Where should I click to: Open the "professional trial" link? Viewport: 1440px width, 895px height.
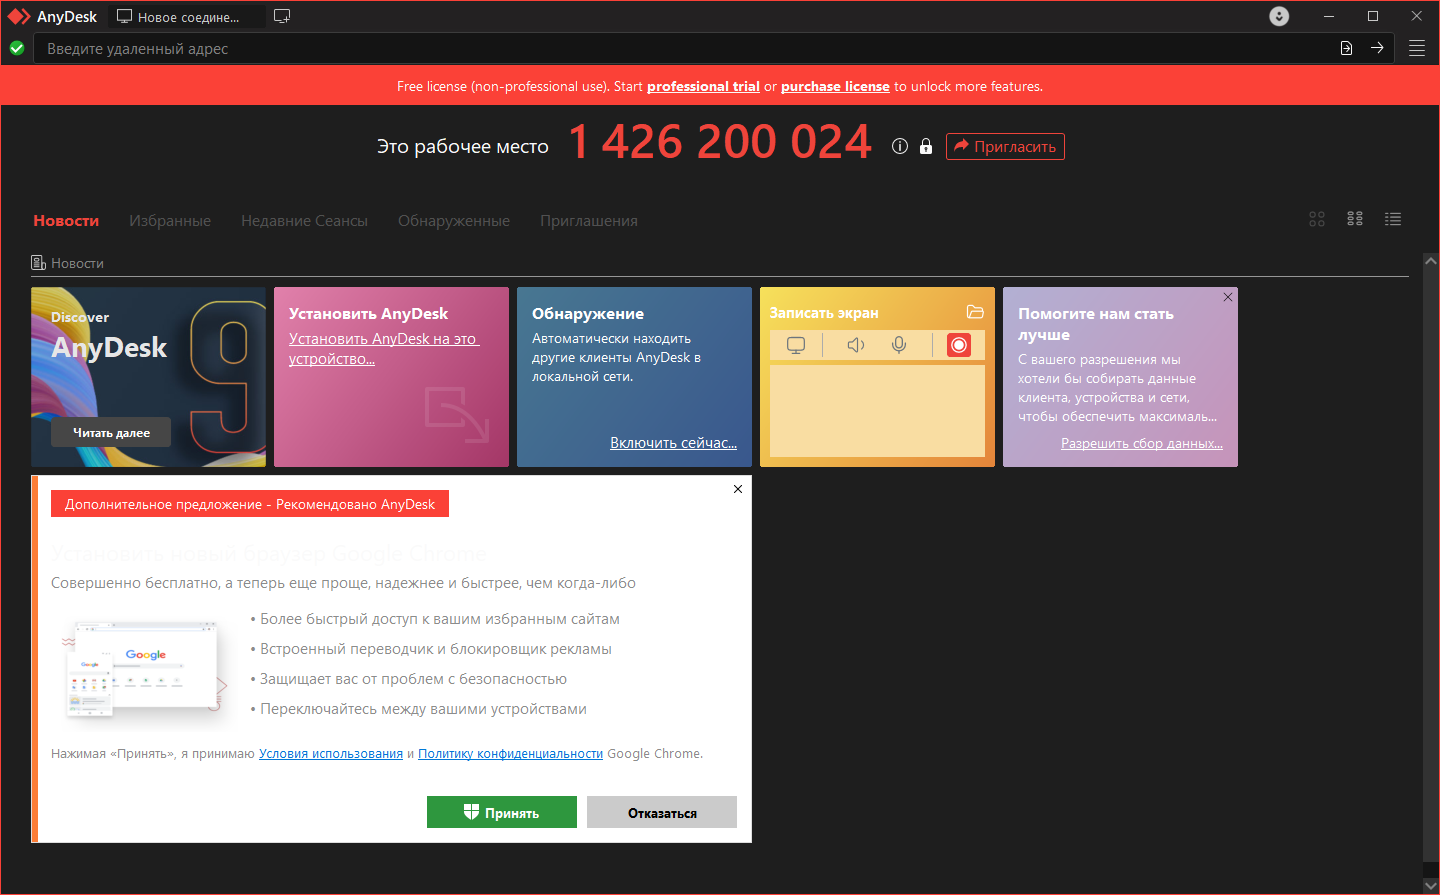[703, 86]
